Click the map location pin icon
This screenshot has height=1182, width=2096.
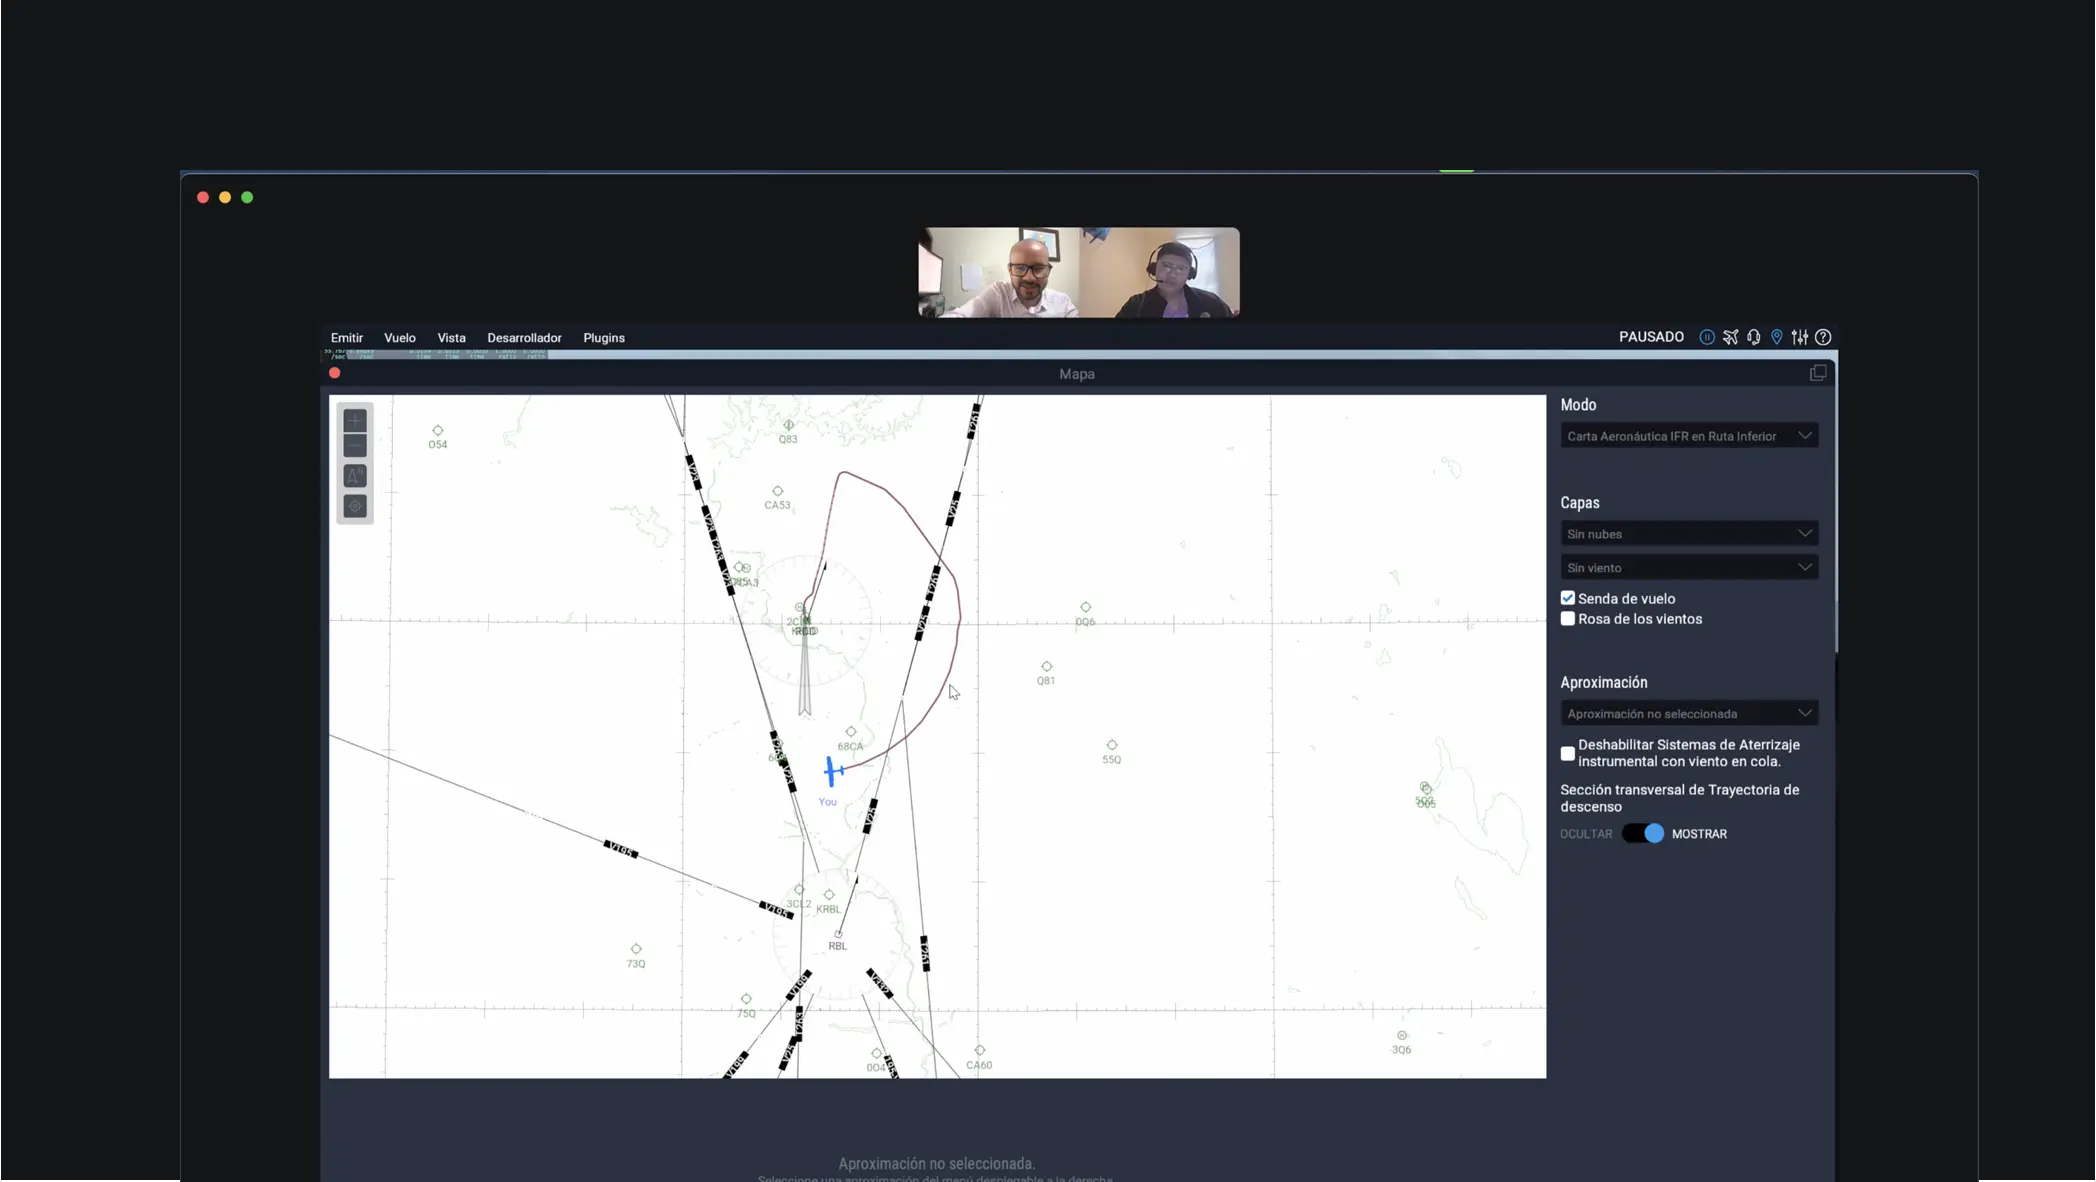point(1777,338)
